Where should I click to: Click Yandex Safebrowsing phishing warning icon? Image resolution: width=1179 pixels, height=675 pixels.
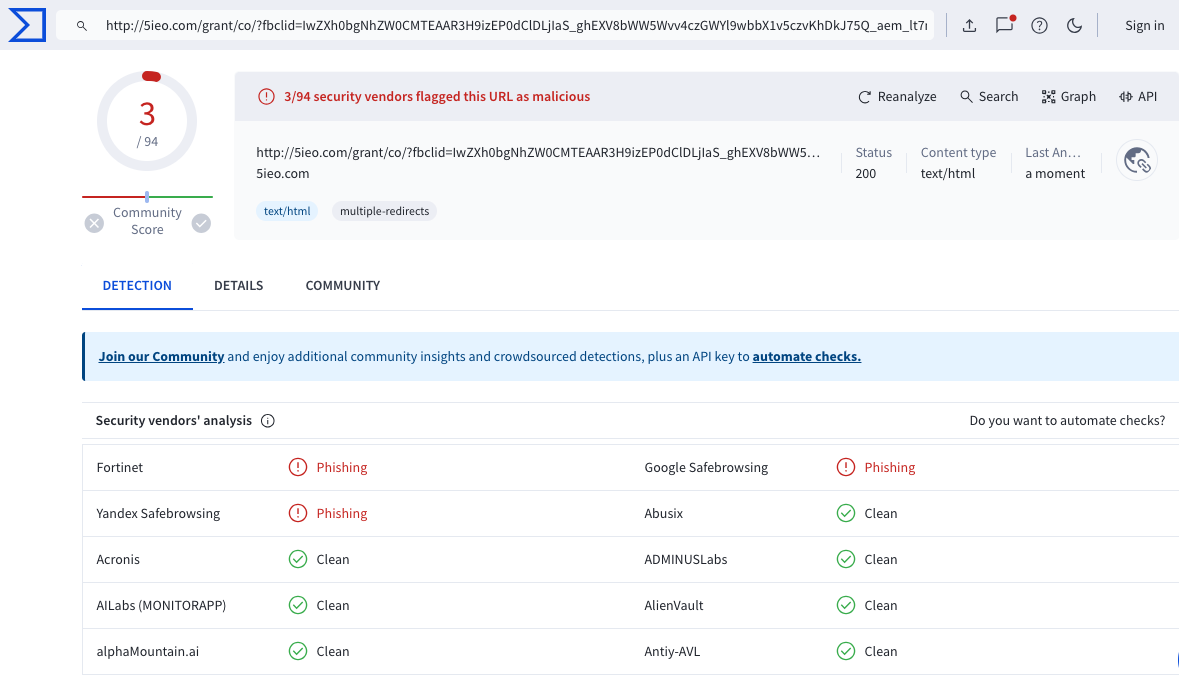point(298,513)
